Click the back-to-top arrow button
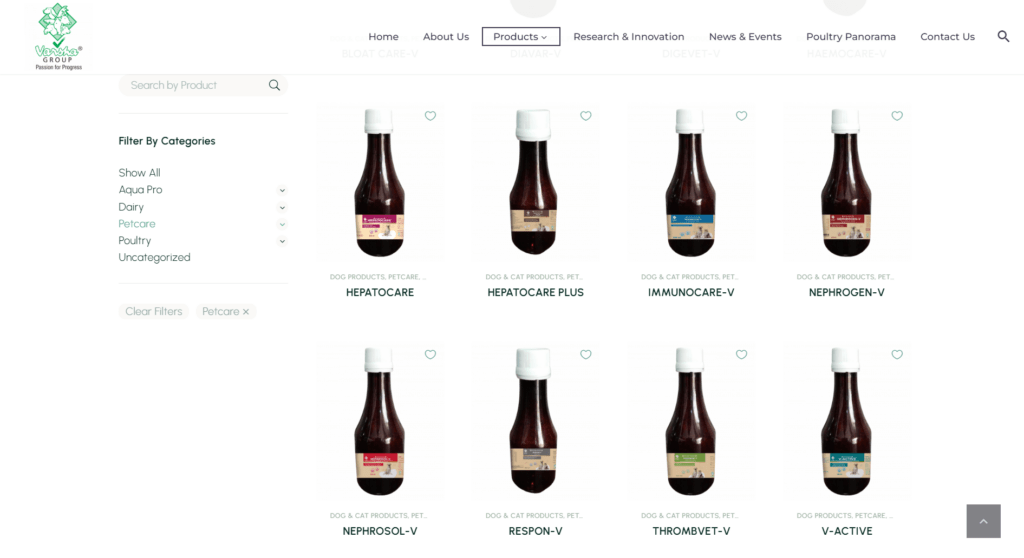Screen dimensions: 1024x558 984,521
